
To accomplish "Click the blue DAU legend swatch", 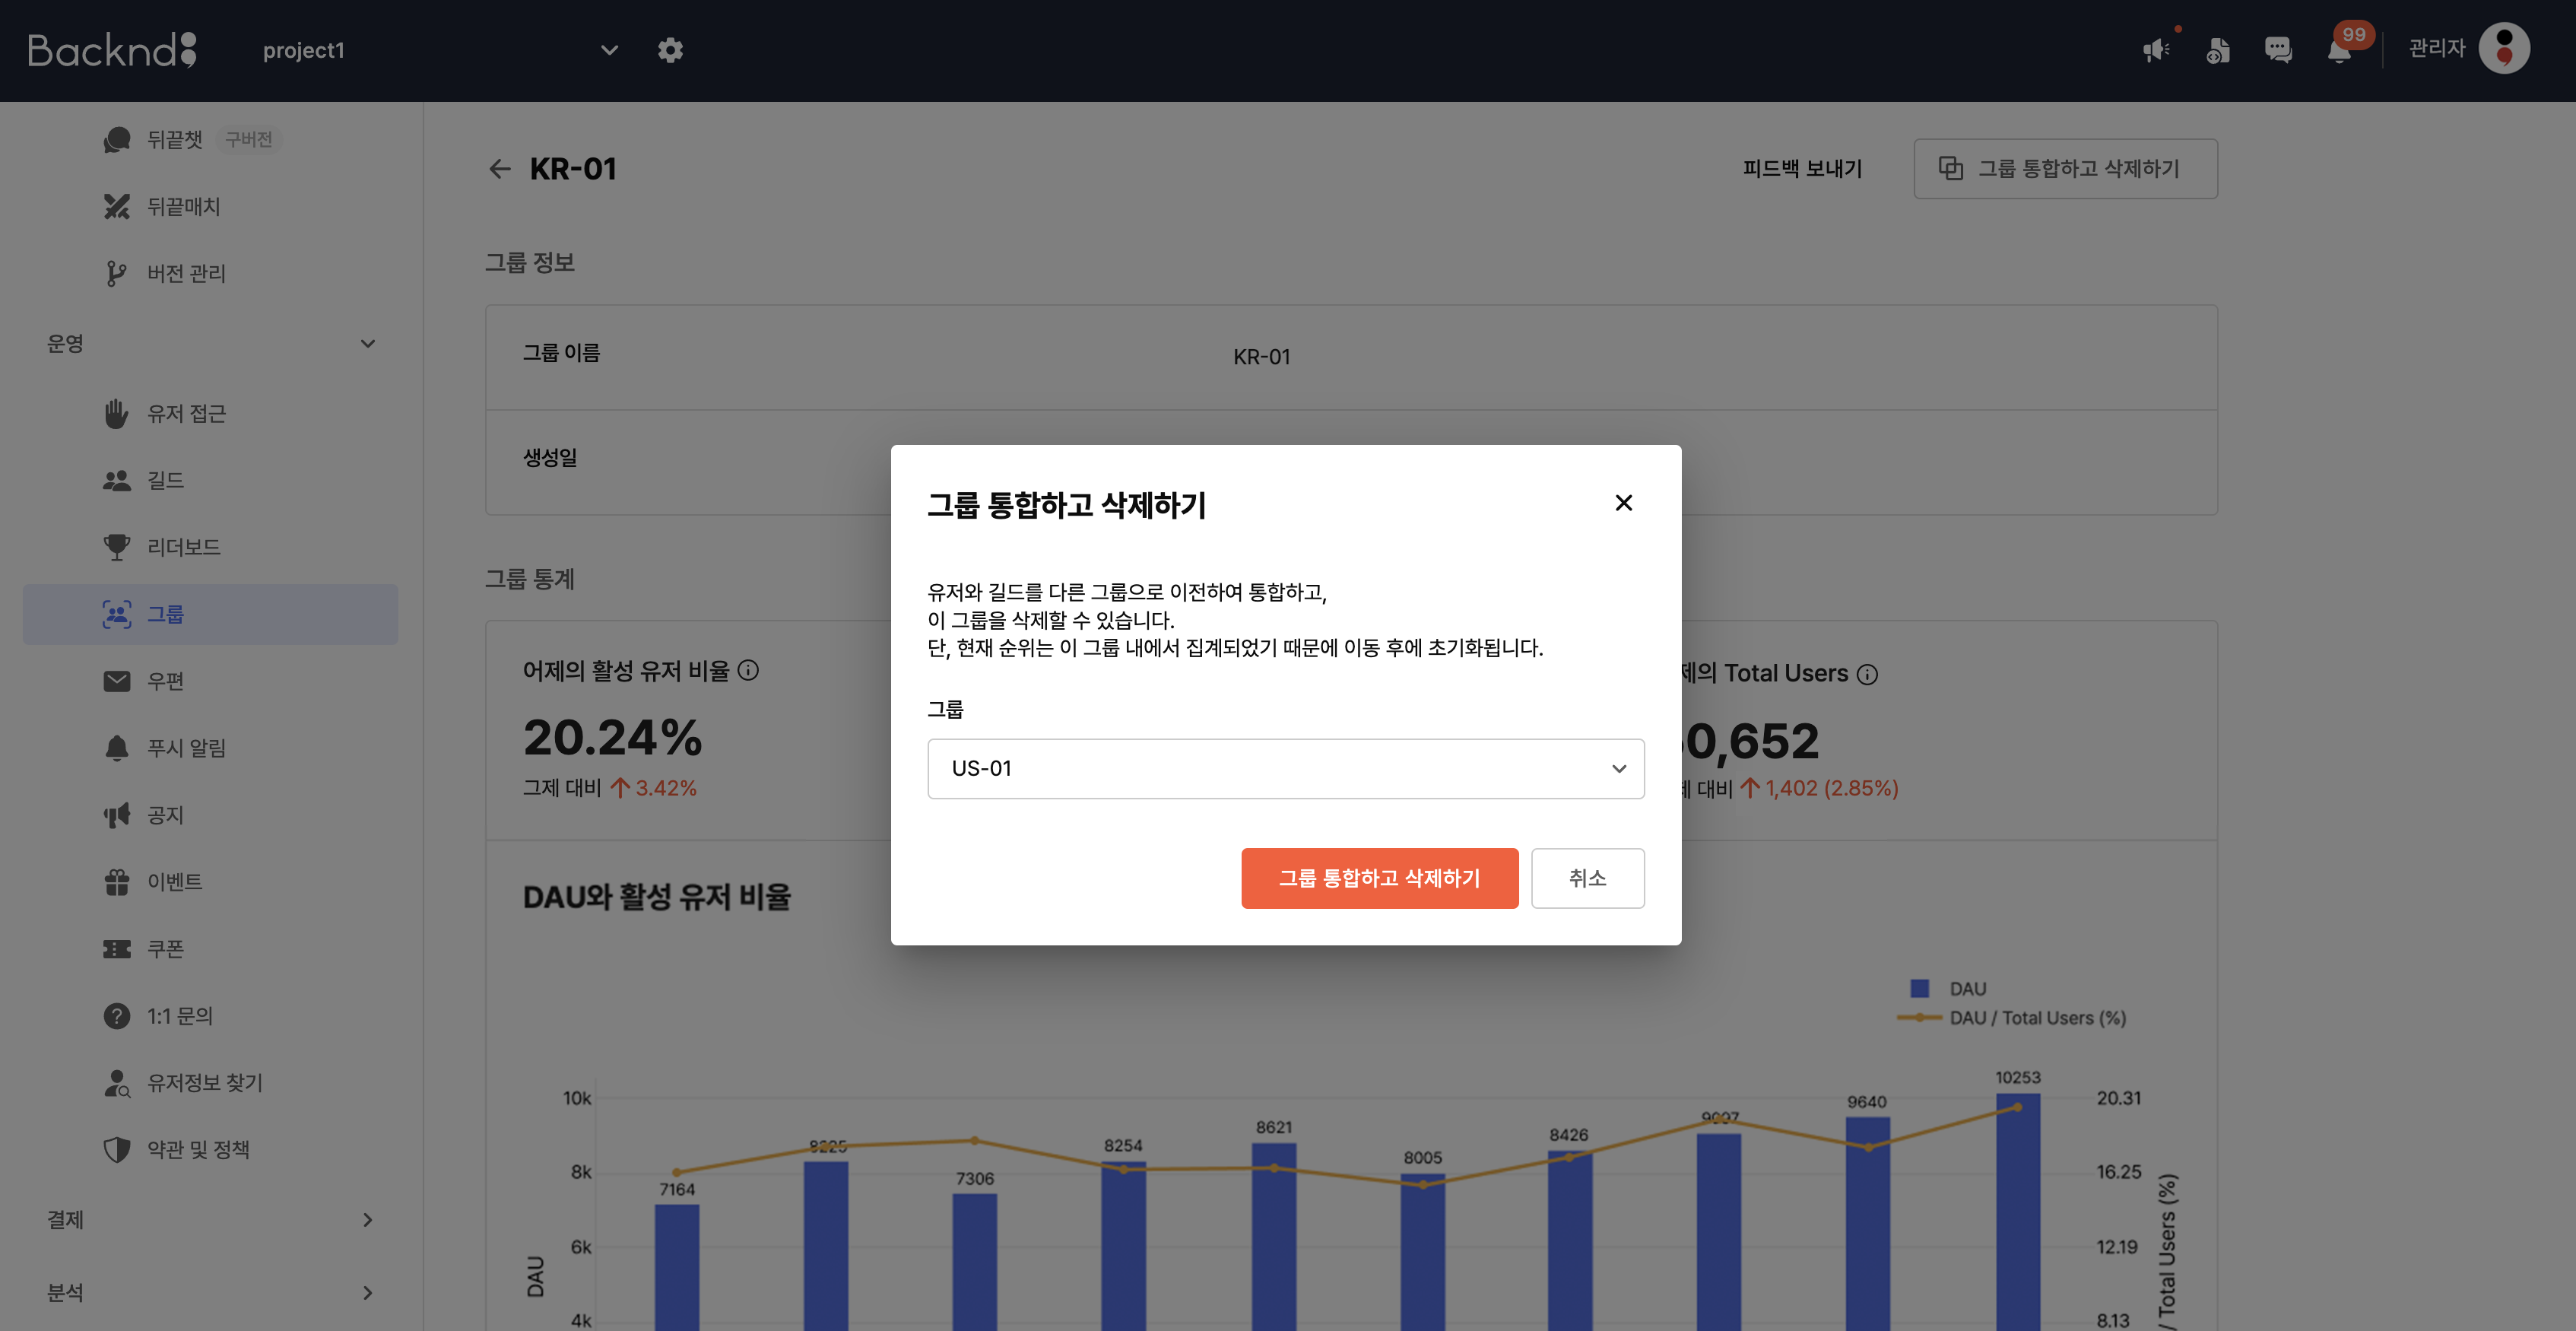I will click(1919, 988).
